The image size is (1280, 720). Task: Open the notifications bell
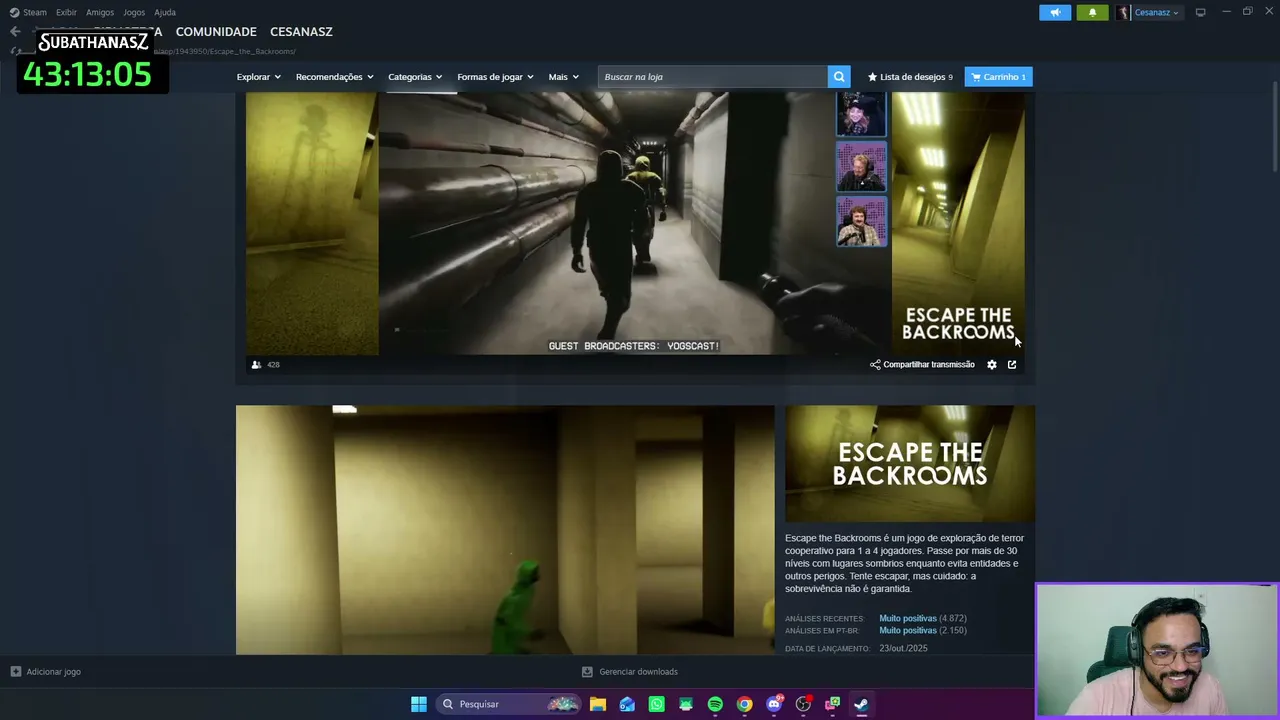click(x=1092, y=12)
